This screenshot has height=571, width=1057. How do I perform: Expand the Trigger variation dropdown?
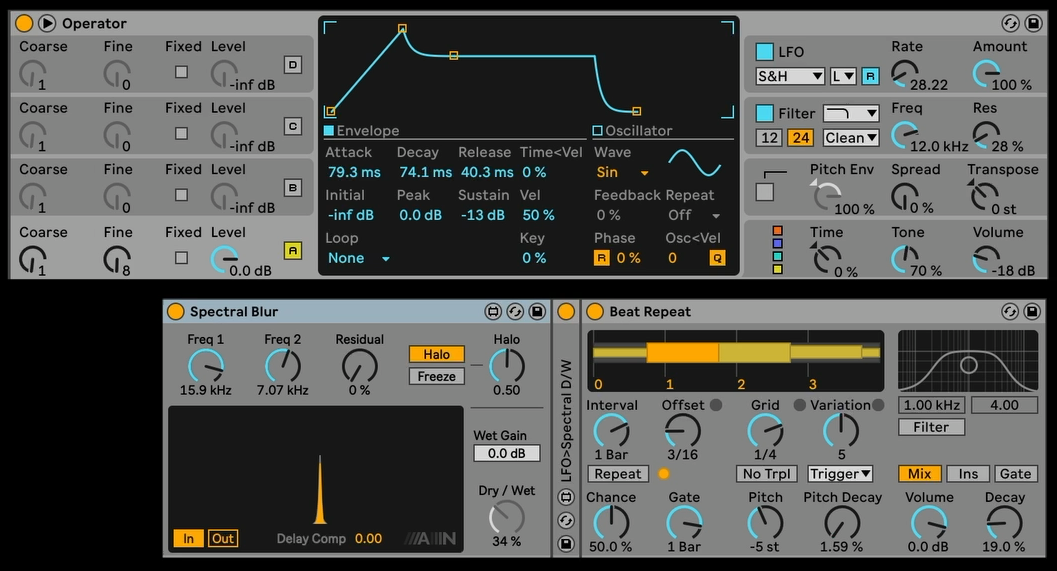point(840,474)
